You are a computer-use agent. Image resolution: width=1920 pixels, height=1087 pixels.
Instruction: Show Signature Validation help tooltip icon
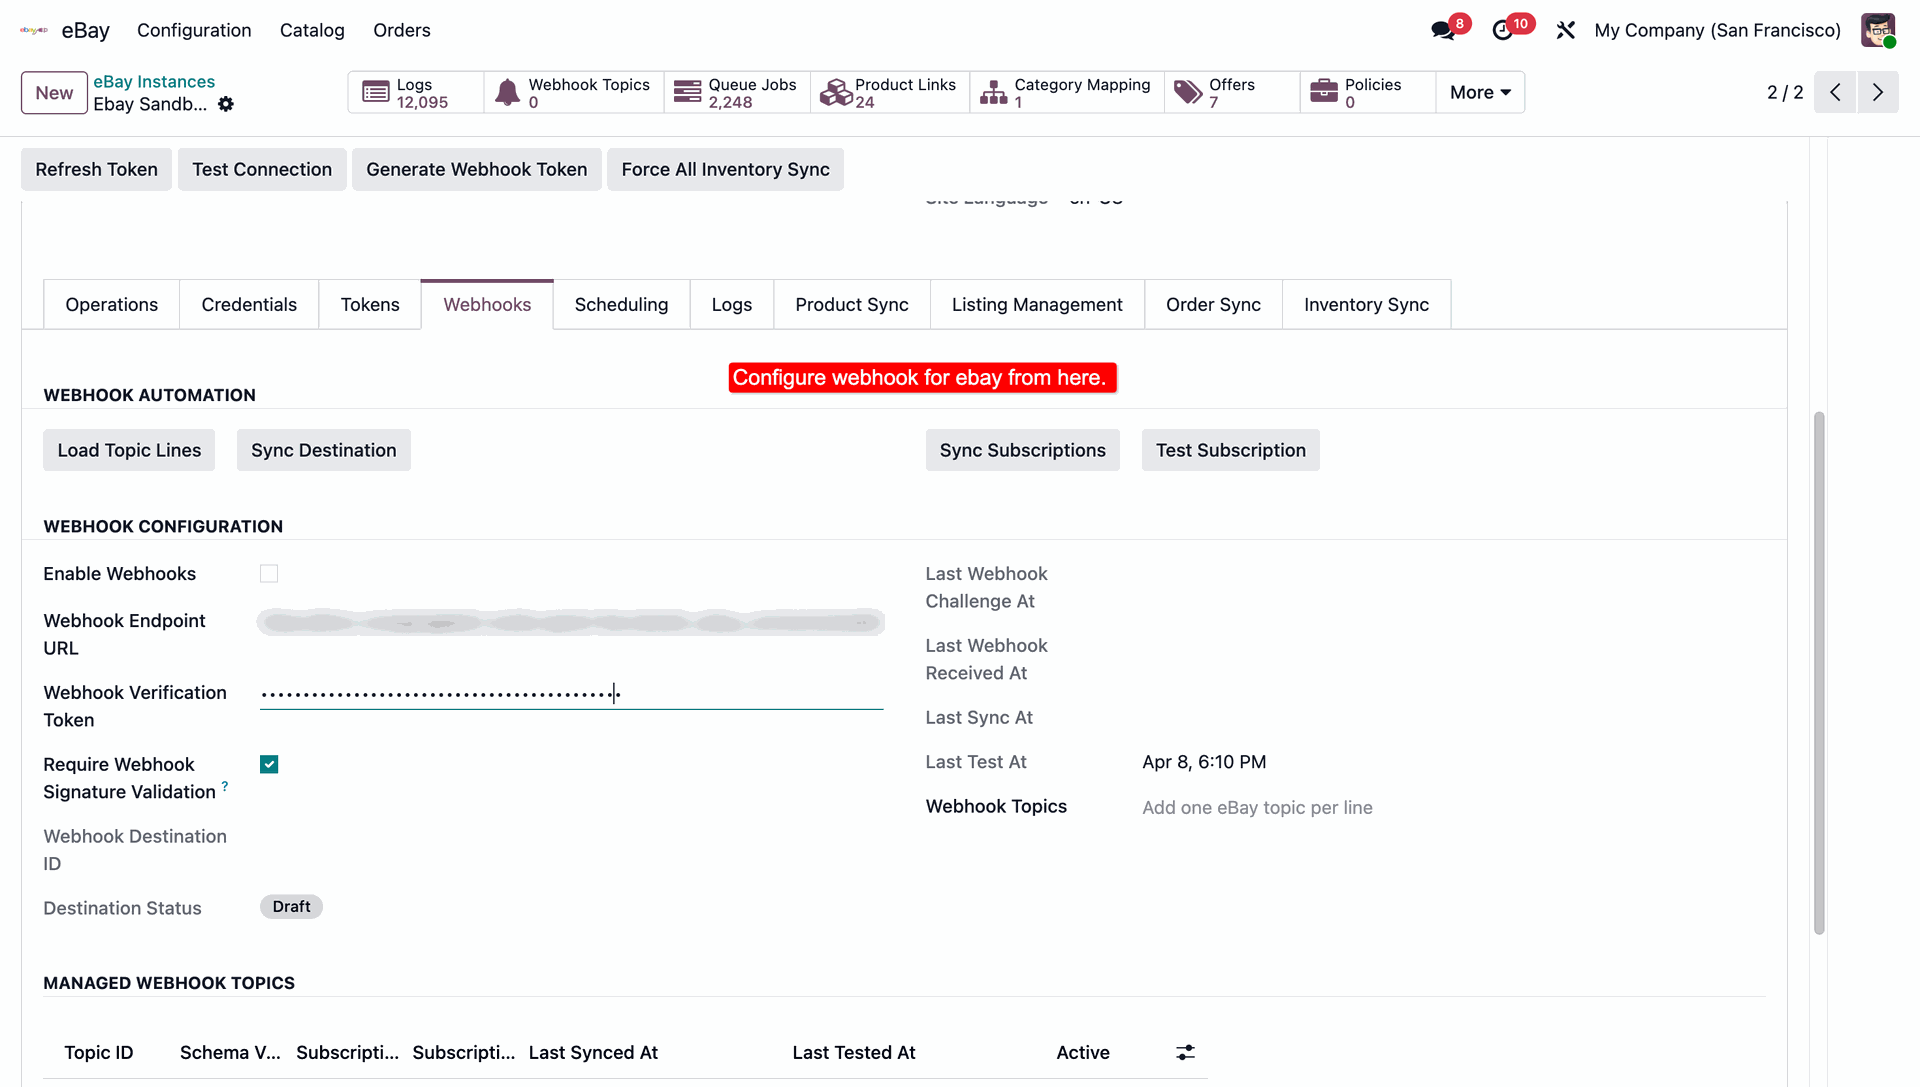point(225,787)
